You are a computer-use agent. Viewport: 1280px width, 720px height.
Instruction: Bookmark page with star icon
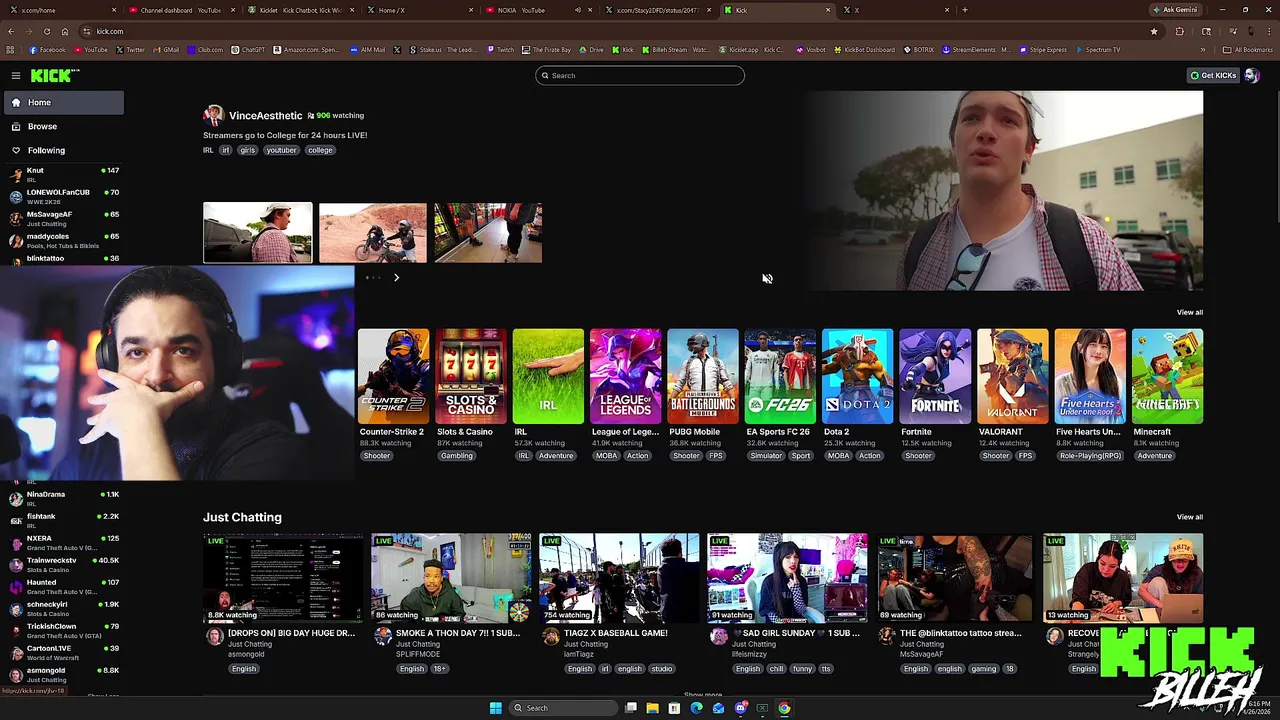(x=1154, y=31)
